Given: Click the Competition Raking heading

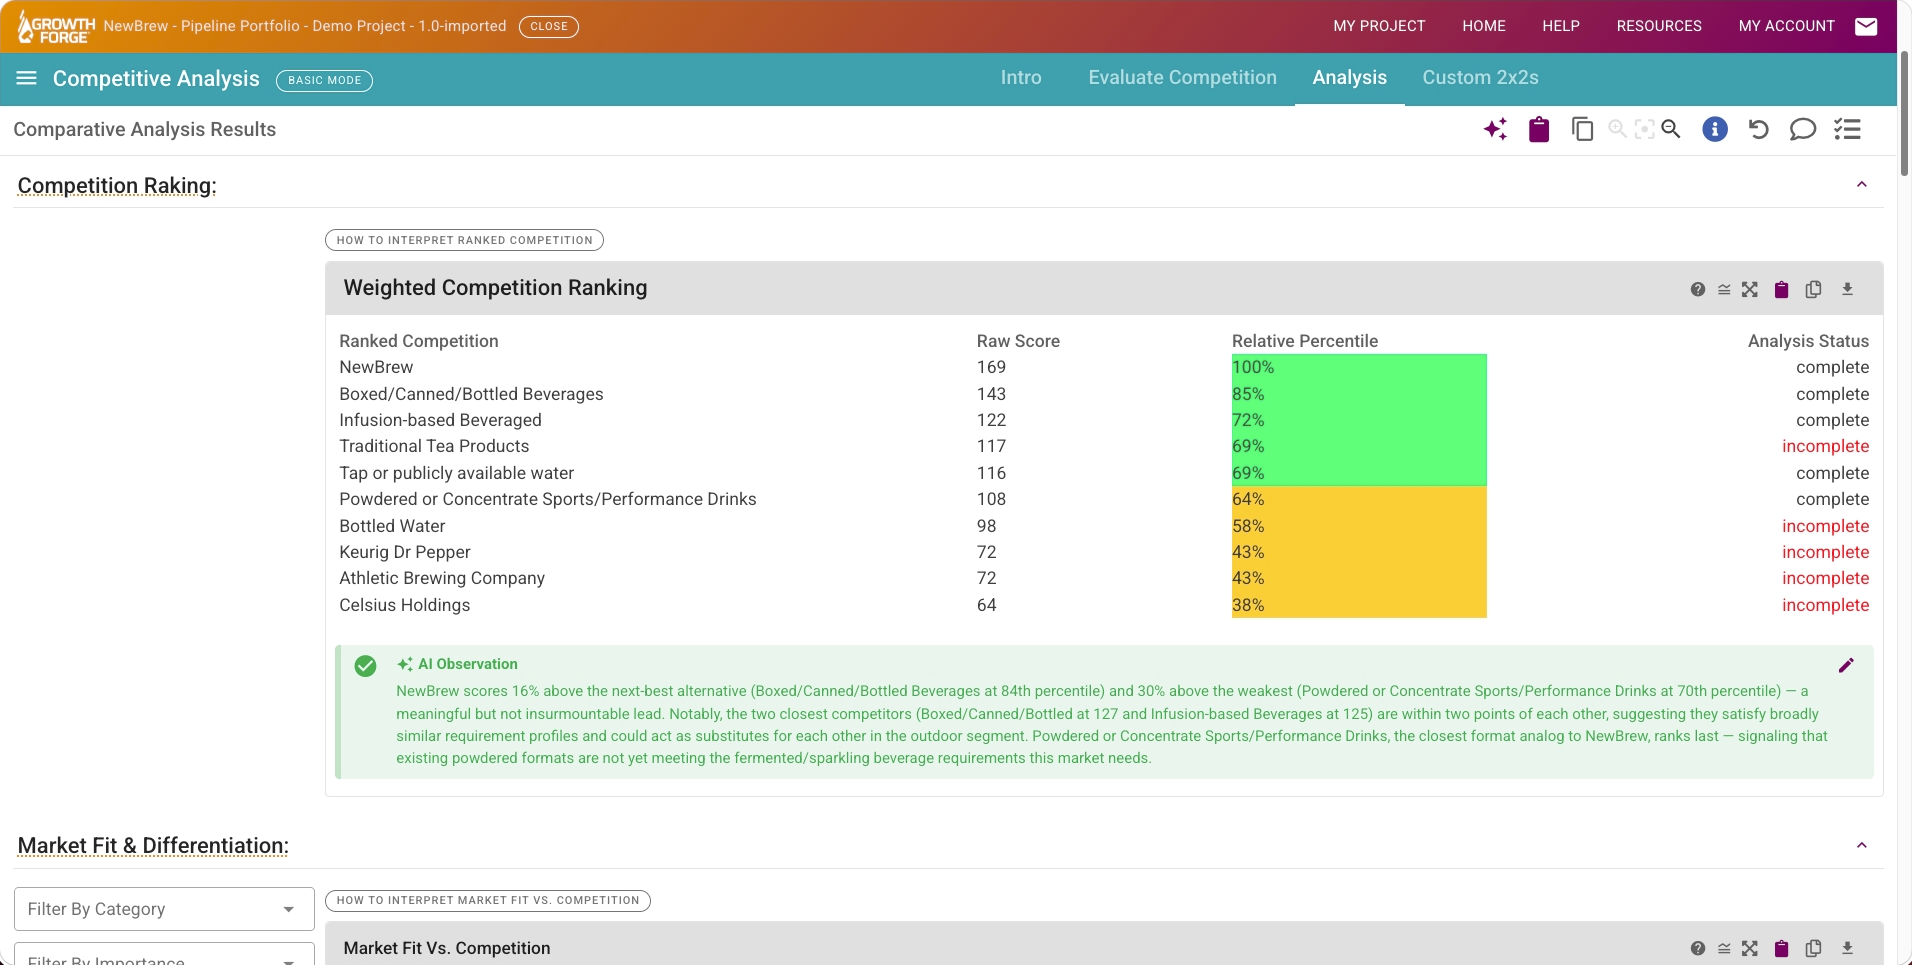Looking at the screenshot, I should click(117, 186).
